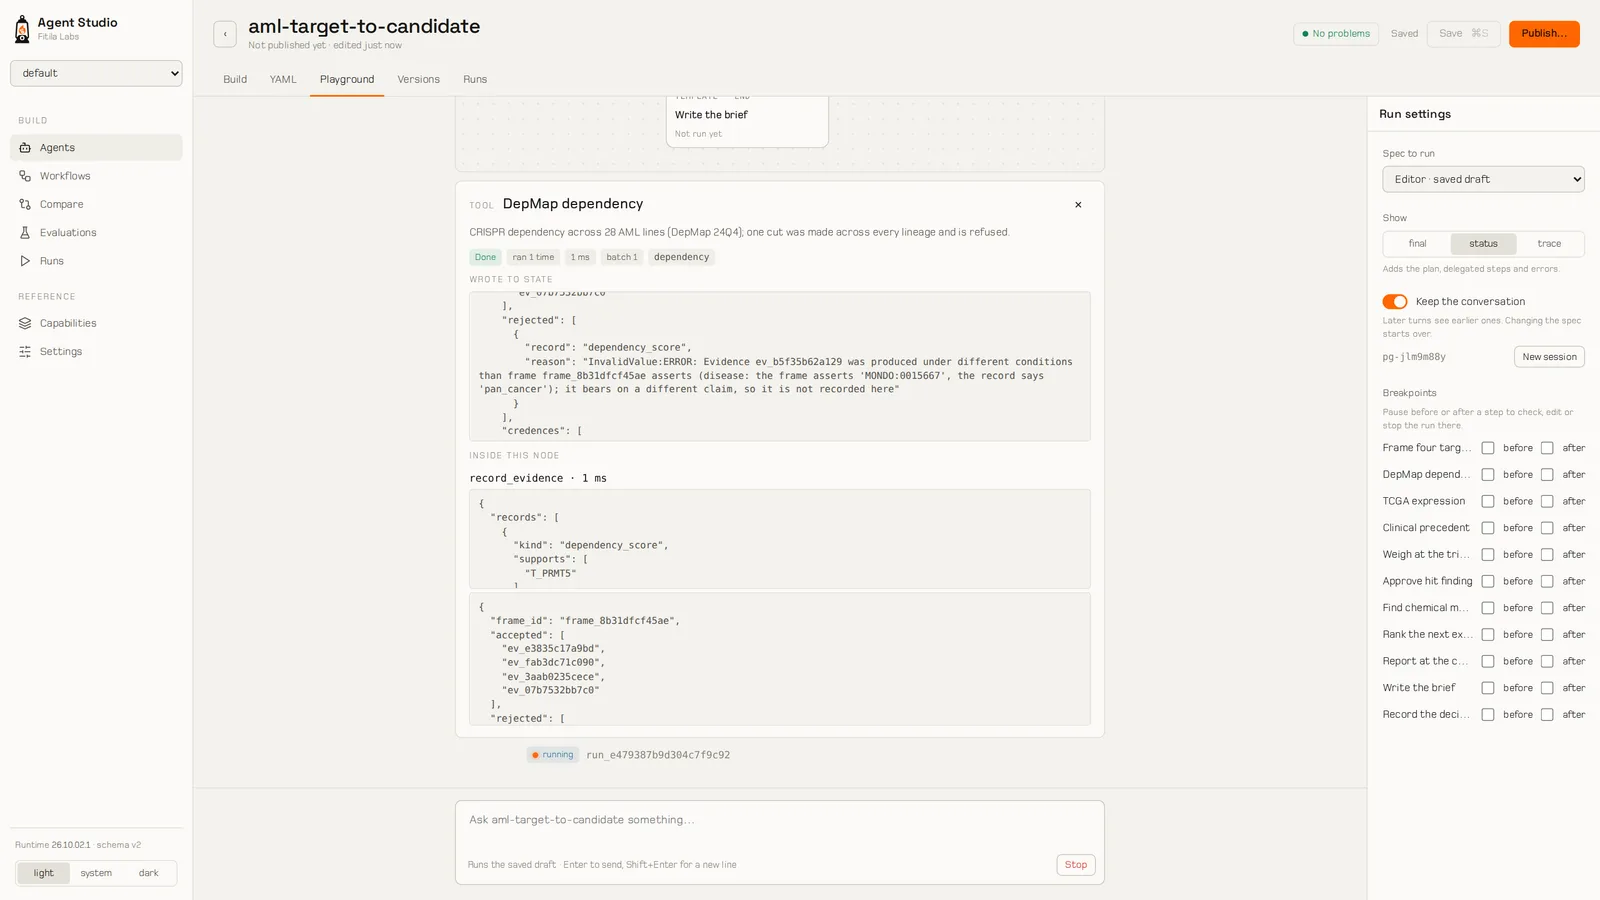Screen dimensions: 1600x900
Task: Open the Versions tab
Action: click(418, 79)
